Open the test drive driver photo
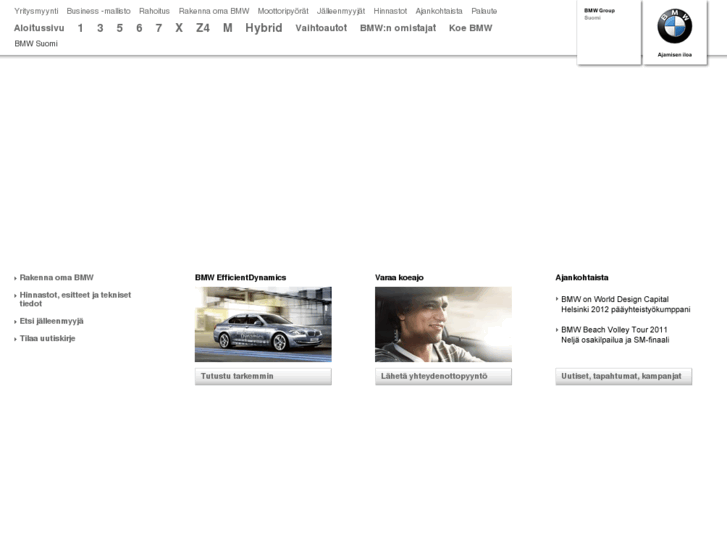727x545 pixels. point(443,324)
